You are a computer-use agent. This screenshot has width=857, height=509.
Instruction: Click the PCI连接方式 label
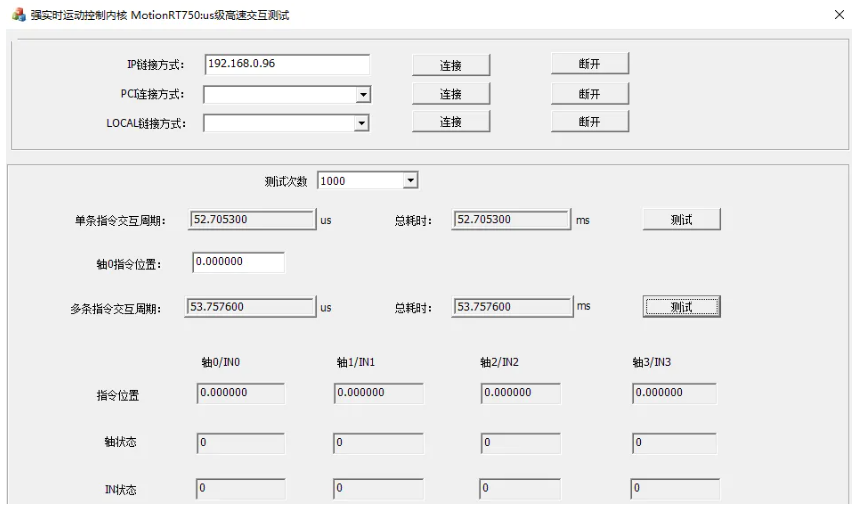pos(152,94)
